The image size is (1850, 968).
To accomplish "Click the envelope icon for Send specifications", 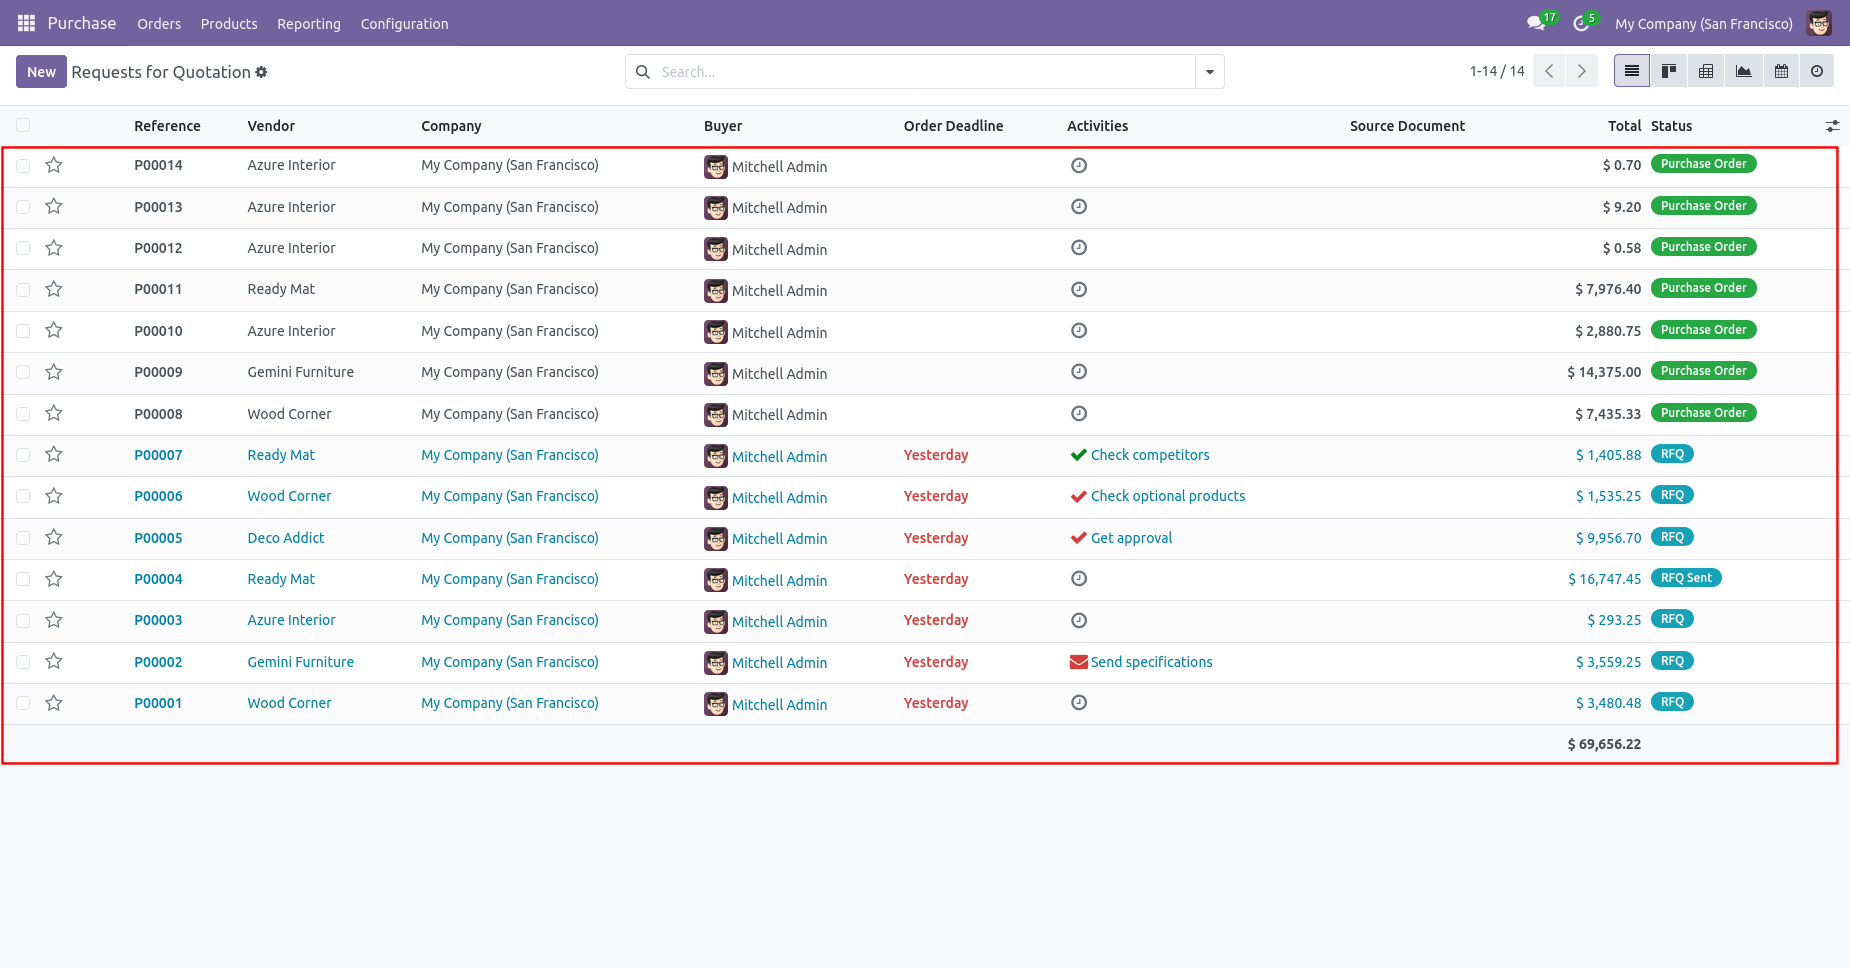I will click(x=1079, y=662).
